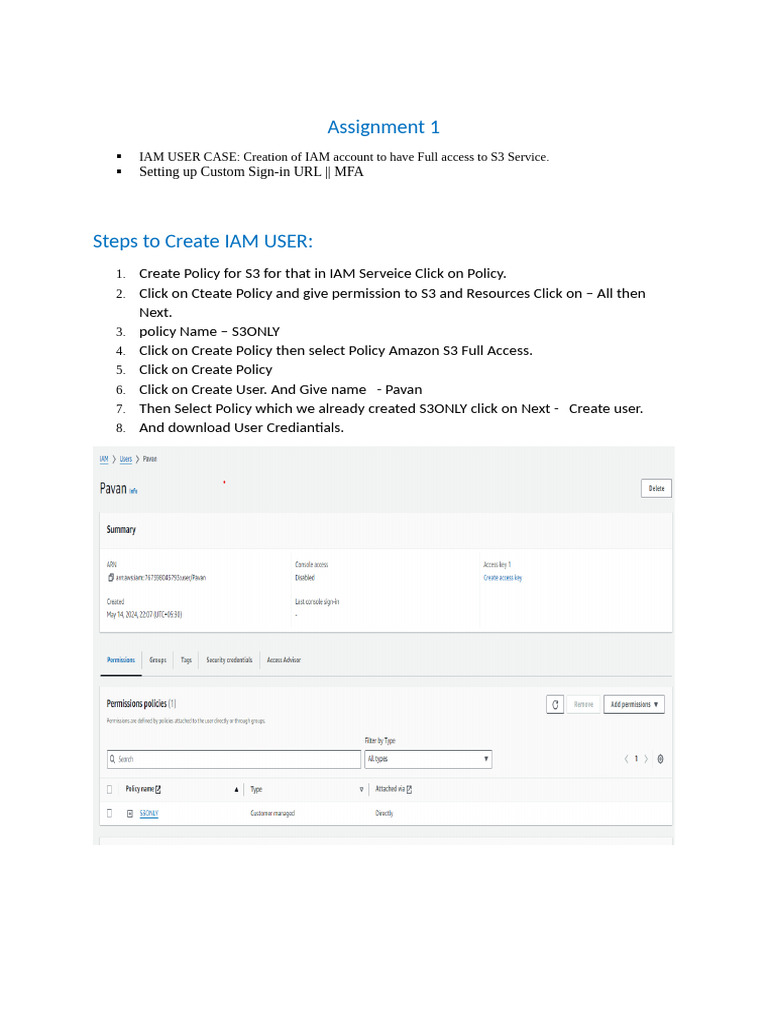
Task: Click the Directly attached-via cell
Action: [384, 814]
